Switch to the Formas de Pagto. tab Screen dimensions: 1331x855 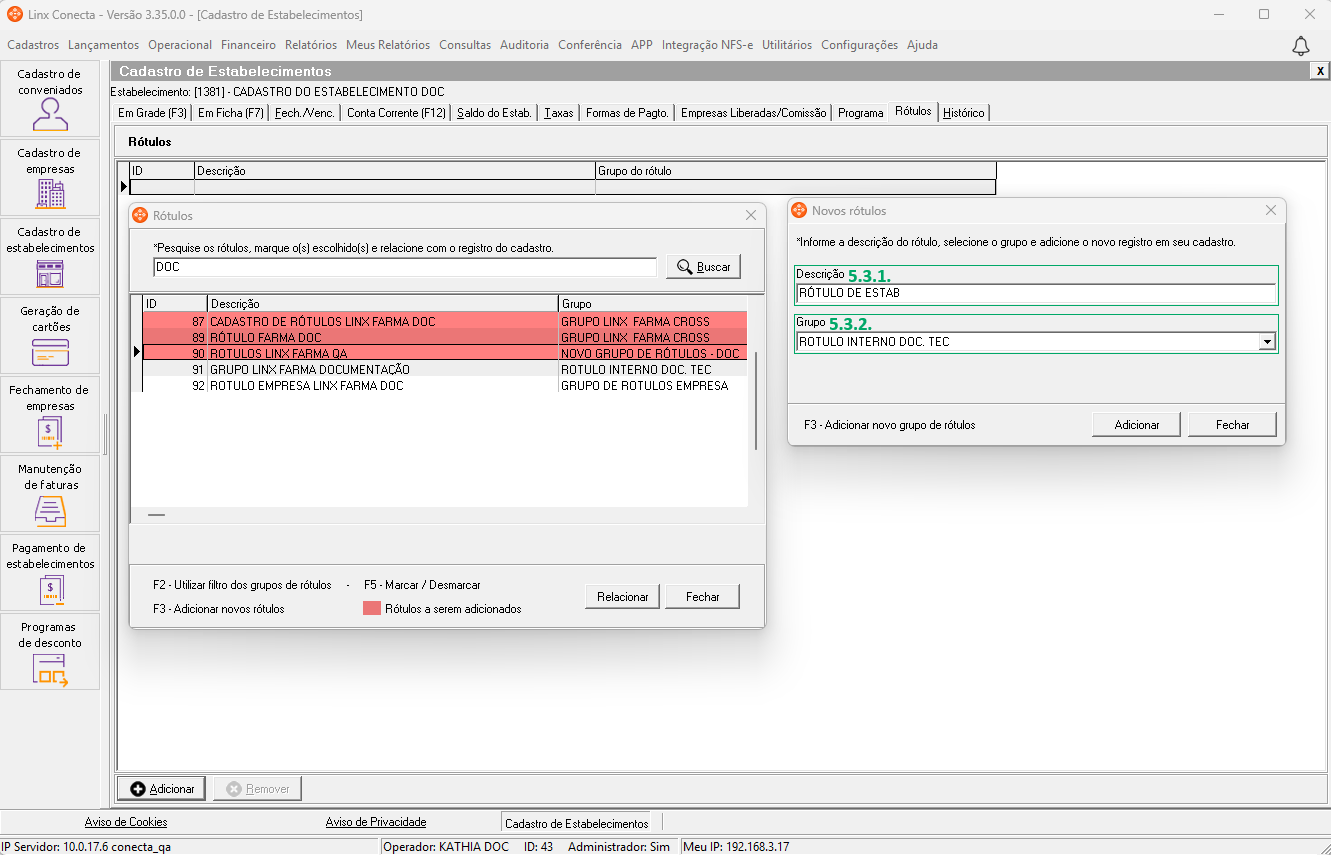pyautogui.click(x=627, y=113)
